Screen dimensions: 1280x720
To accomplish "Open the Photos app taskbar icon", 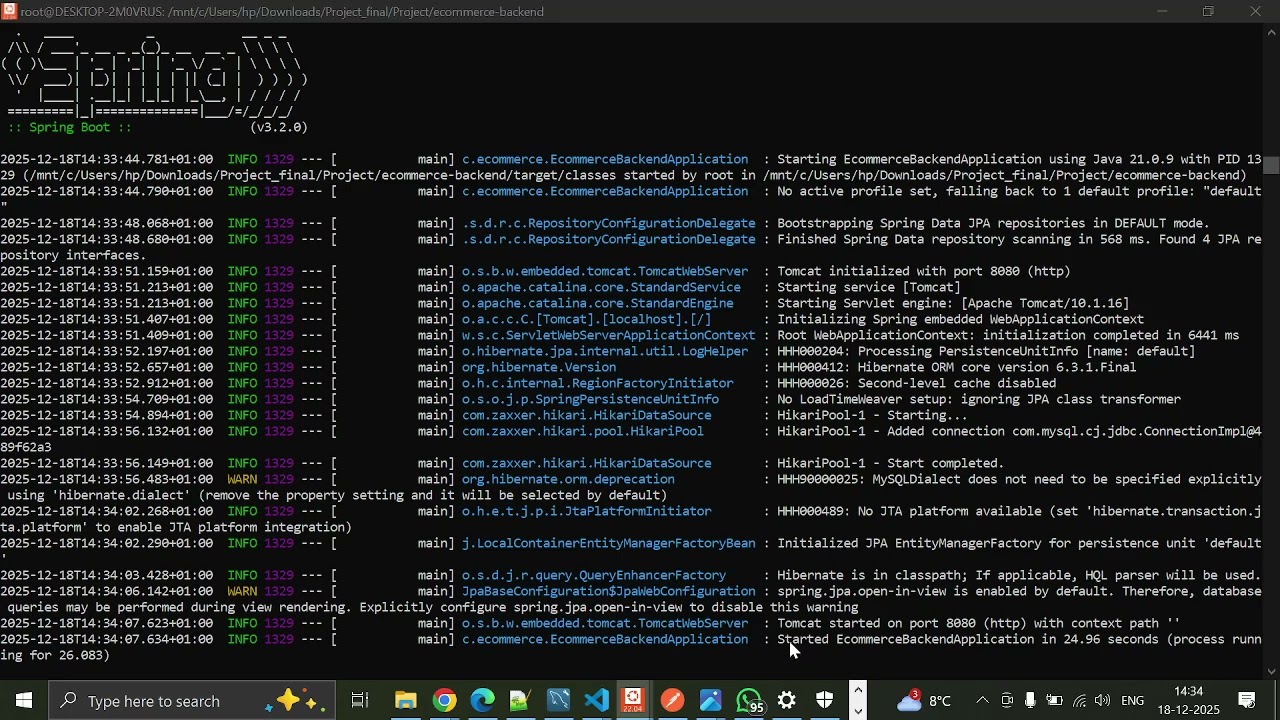I will click(710, 701).
